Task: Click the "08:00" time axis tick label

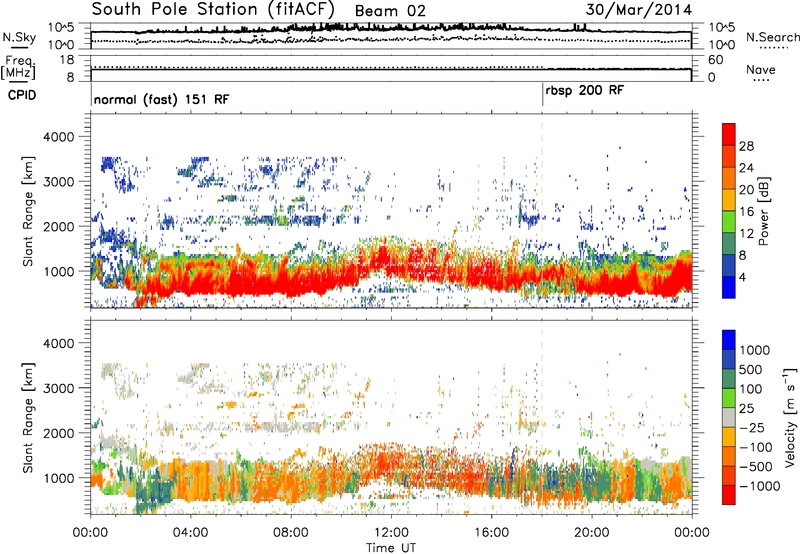Action: point(291,533)
